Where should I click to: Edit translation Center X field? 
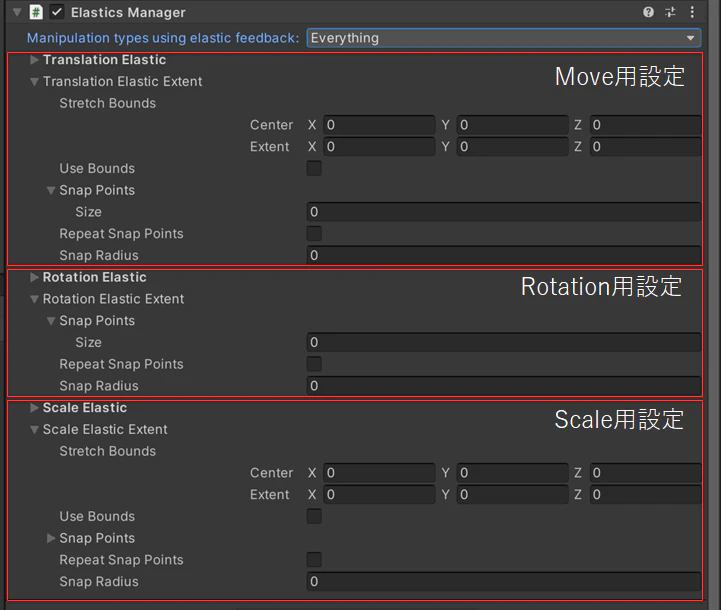pyautogui.click(x=379, y=125)
